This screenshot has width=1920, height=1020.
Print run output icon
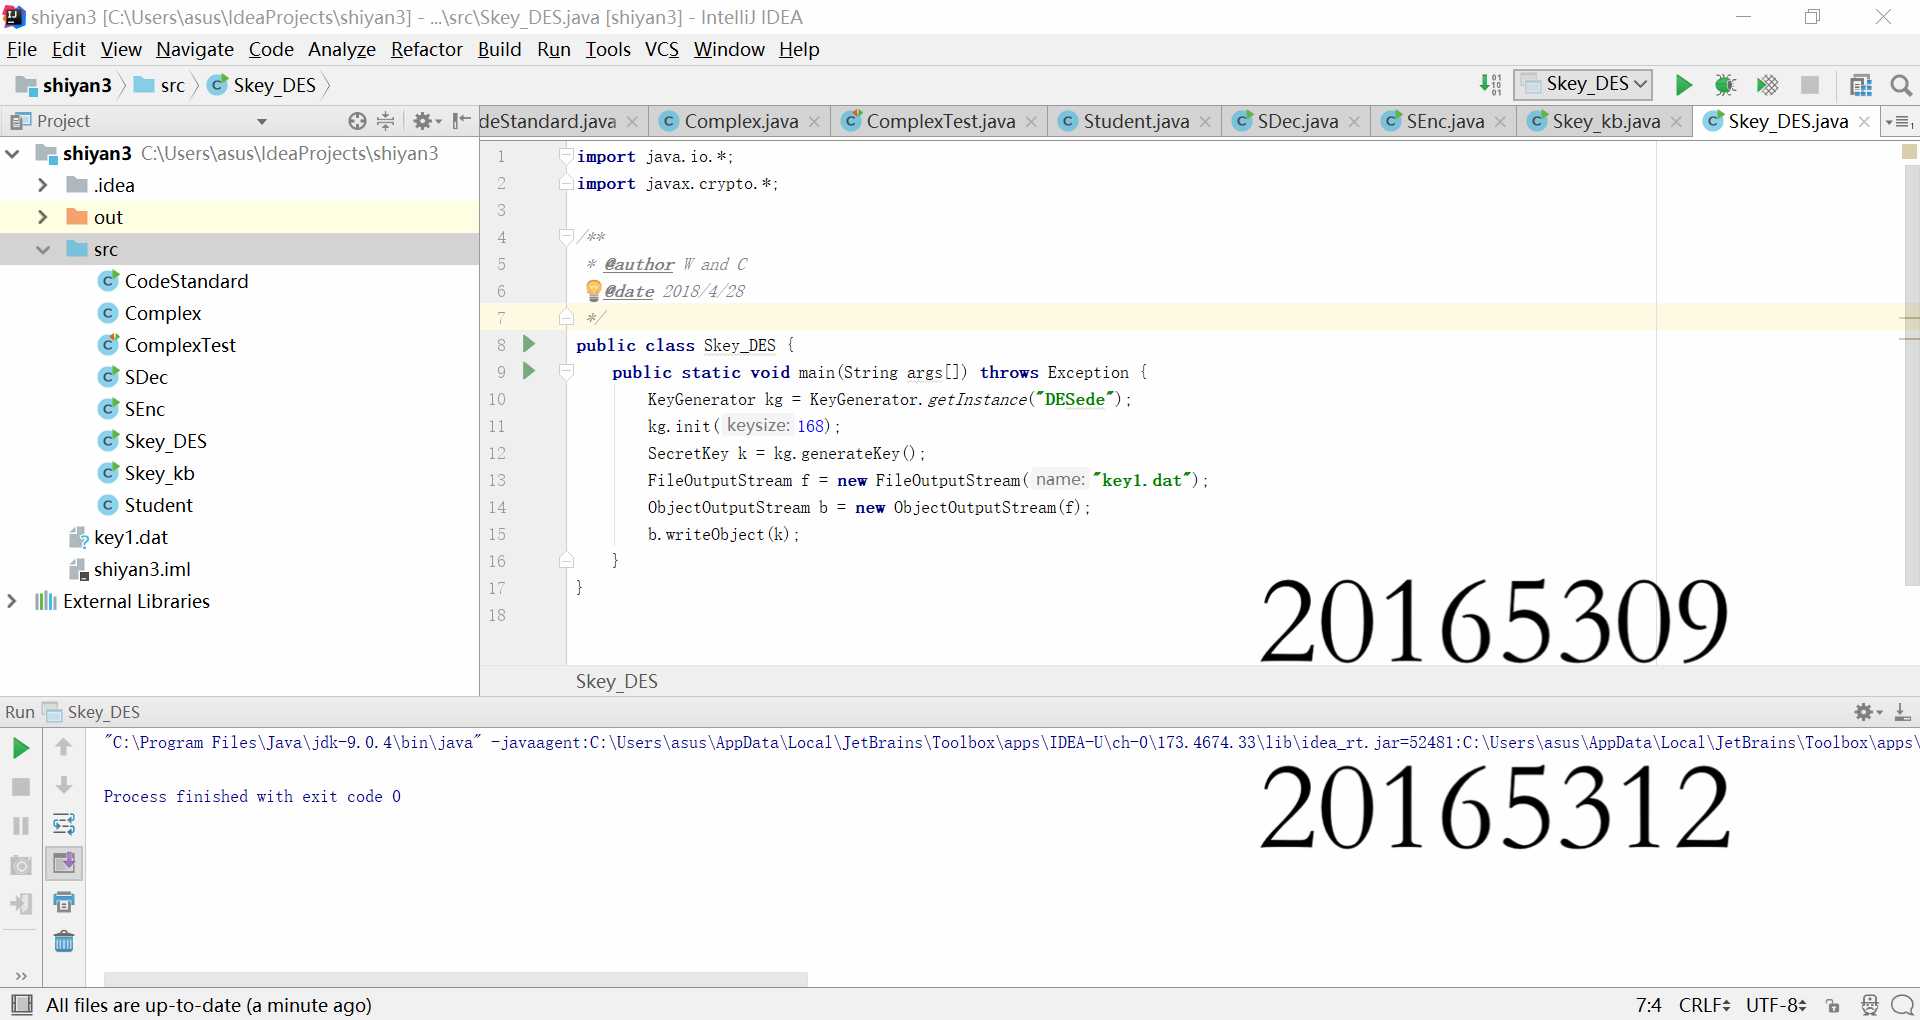(x=63, y=902)
